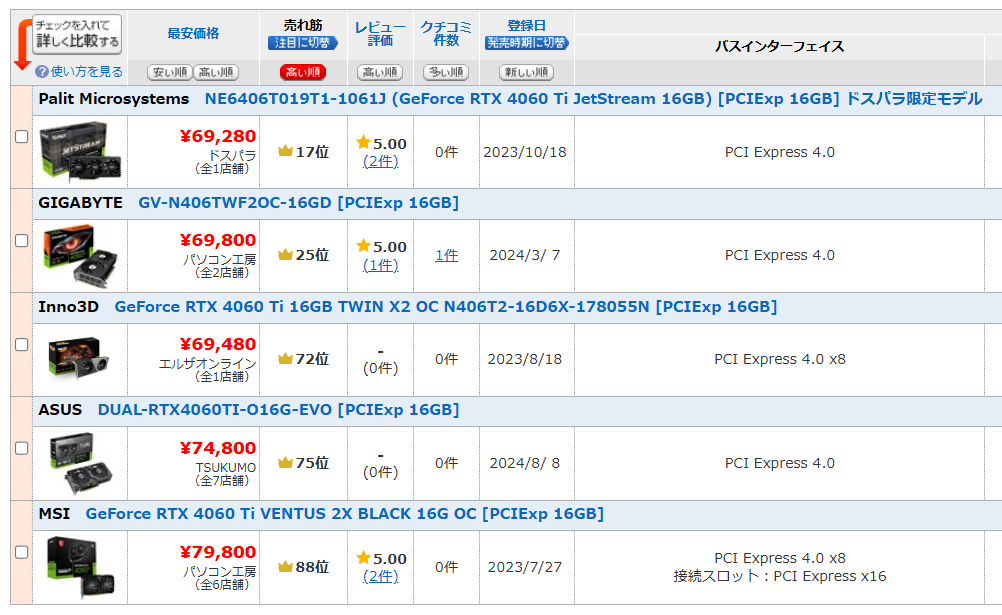Click エルザオンライン shop name
The image size is (1002, 615).
coord(208,364)
